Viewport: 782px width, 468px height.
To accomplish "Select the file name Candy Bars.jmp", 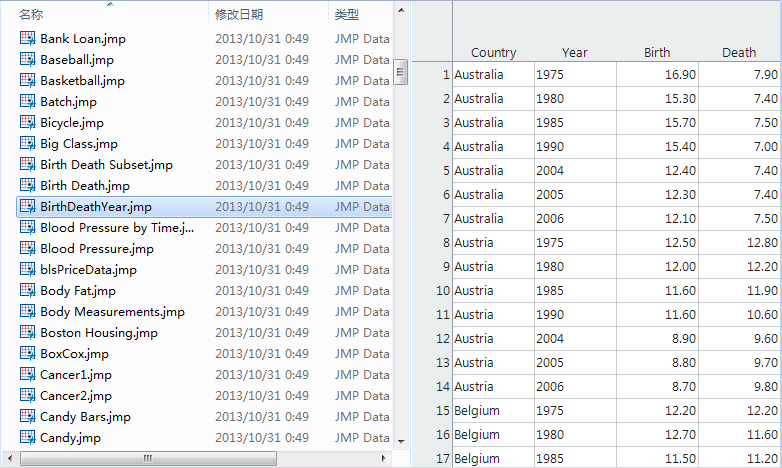I will click(x=85, y=416).
